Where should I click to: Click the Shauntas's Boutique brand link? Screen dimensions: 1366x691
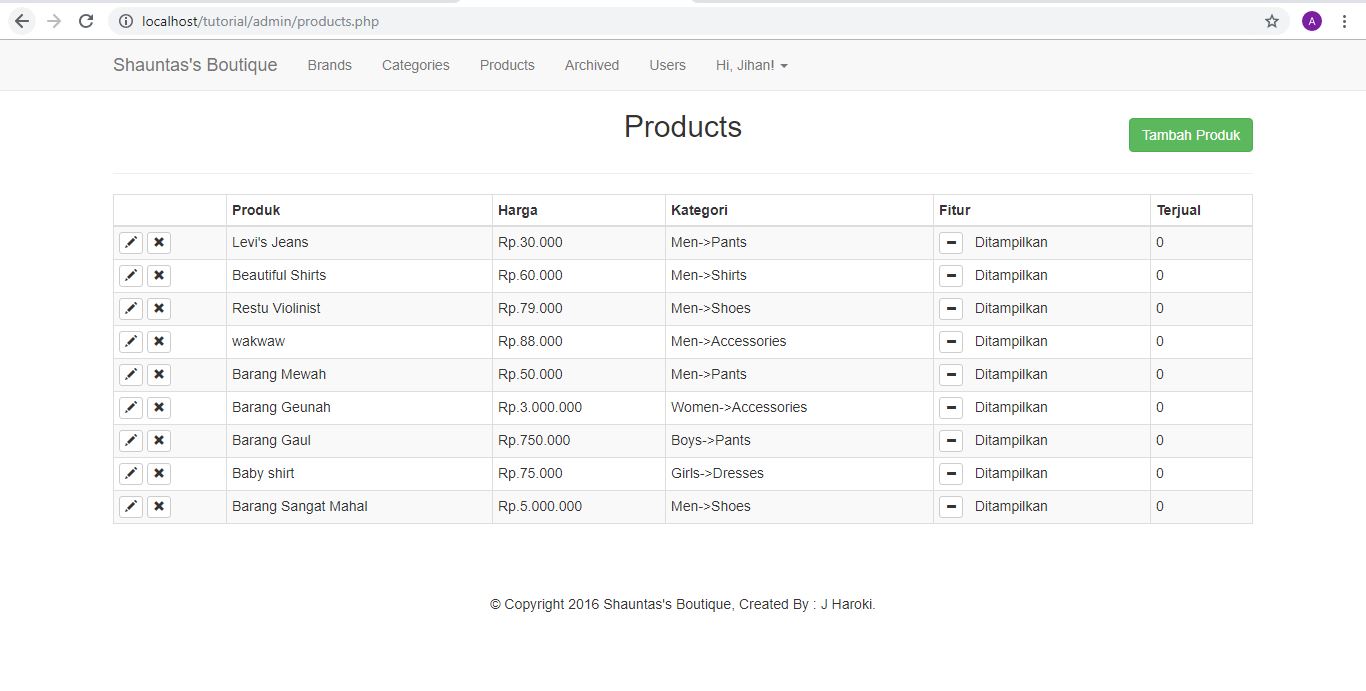coord(195,65)
